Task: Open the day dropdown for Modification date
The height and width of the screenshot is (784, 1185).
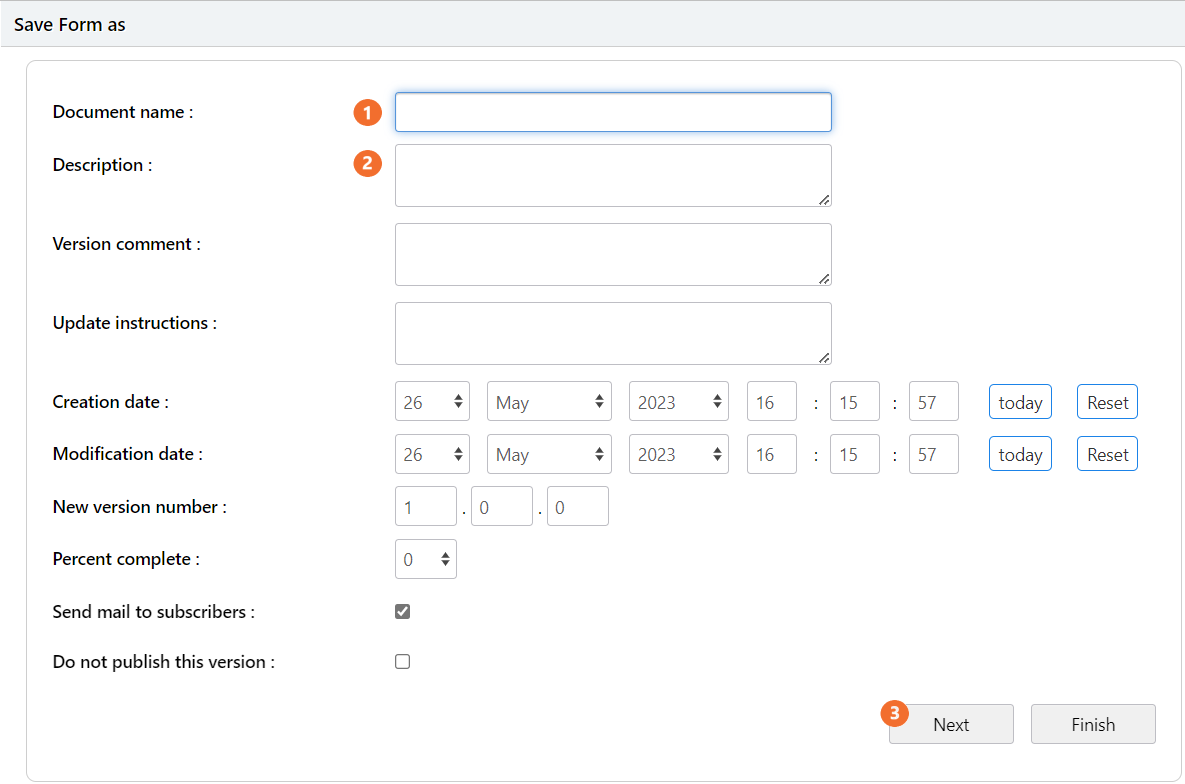Action: [432, 453]
